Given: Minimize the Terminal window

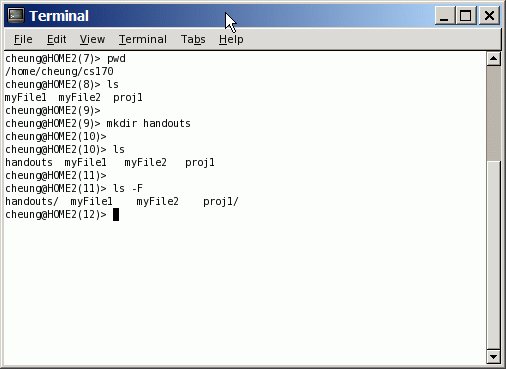Looking at the screenshot, I should point(445,16).
